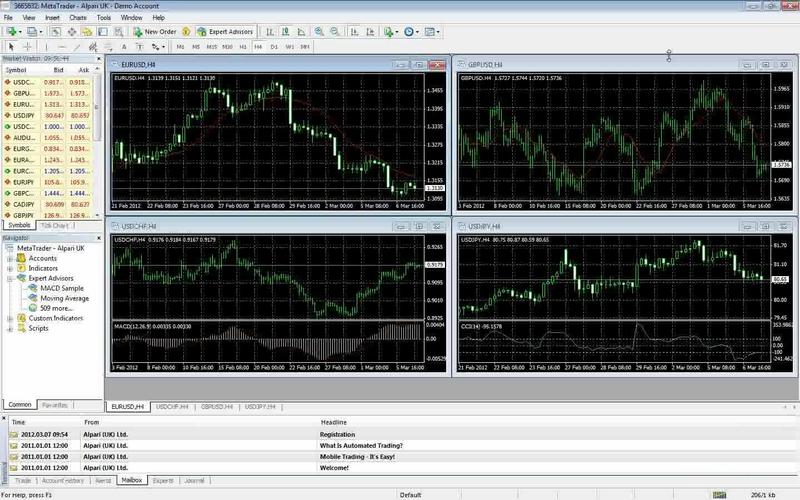Open the Templates toolbar icon
The width and height of the screenshot is (800, 500).
click(x=430, y=32)
